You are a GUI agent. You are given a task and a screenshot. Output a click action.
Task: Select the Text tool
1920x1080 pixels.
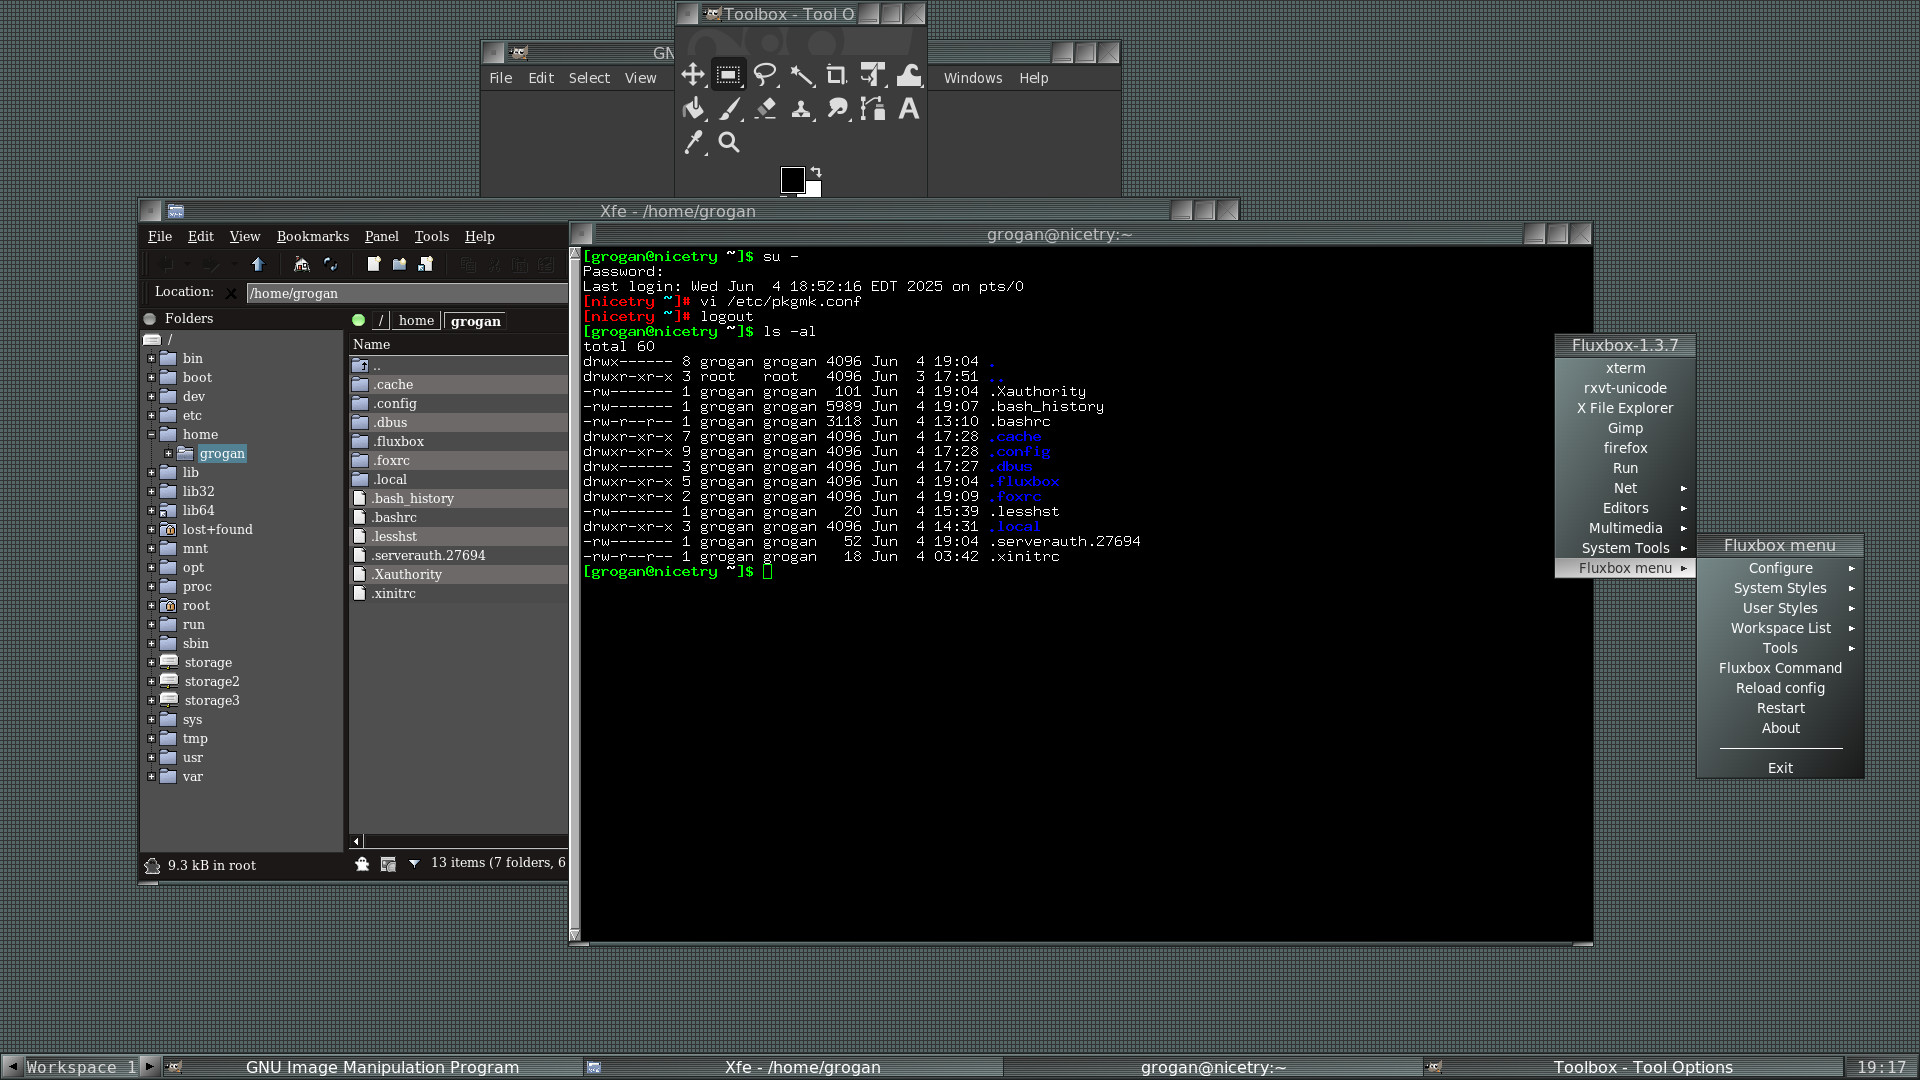909,109
